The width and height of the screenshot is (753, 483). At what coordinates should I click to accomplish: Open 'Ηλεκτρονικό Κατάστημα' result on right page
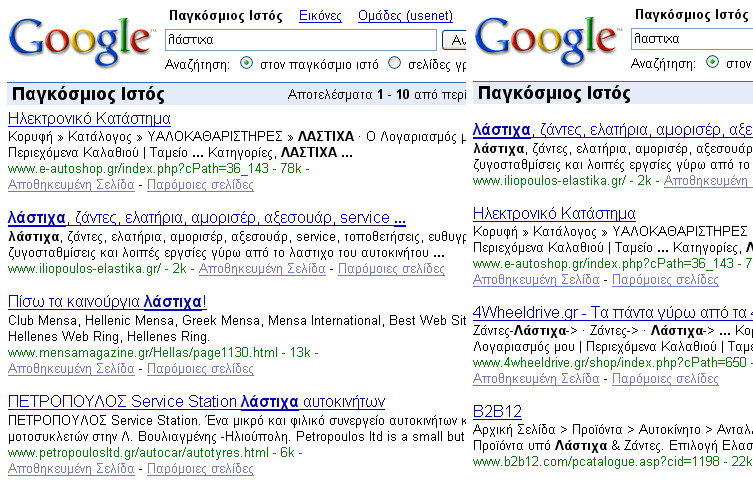554,214
